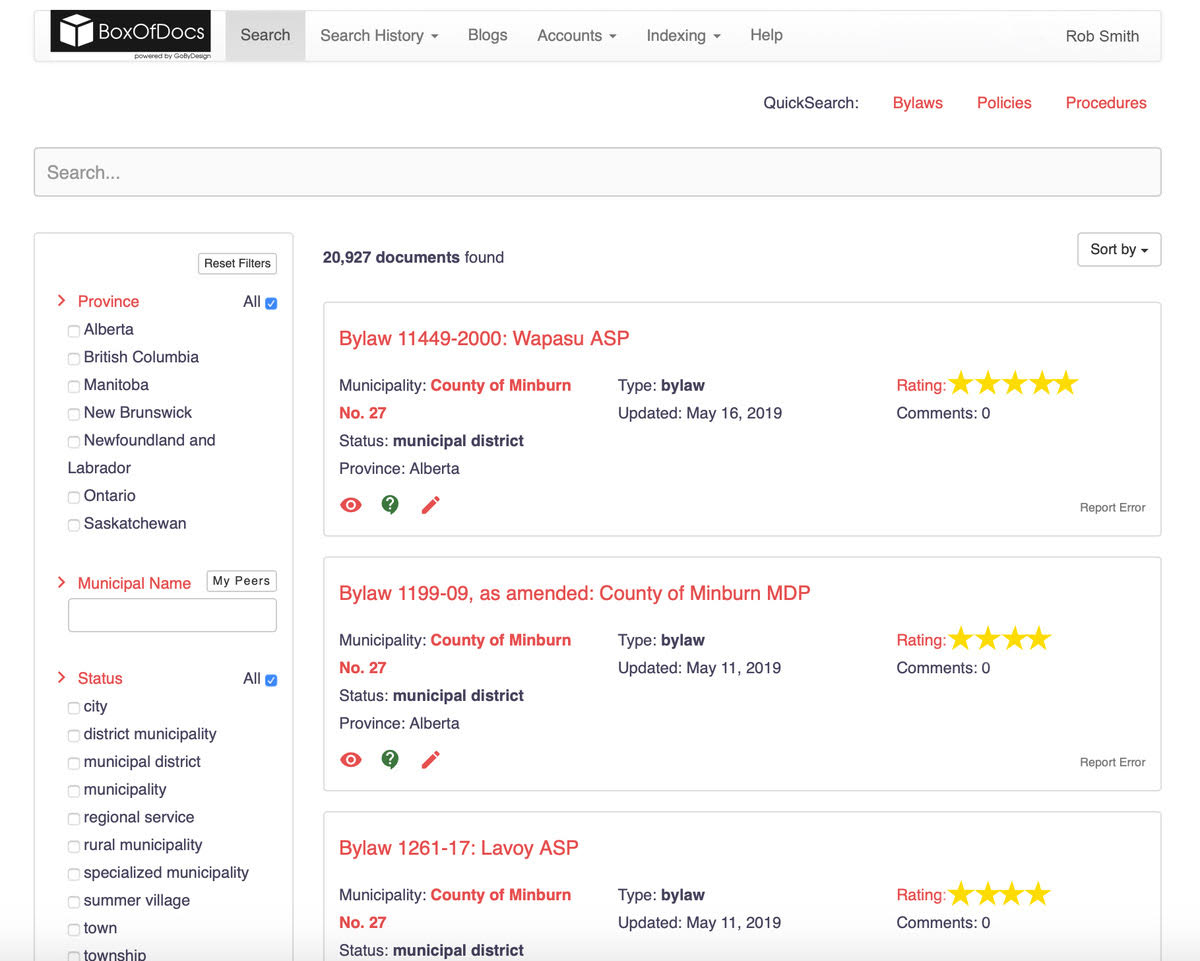Click the star rating of Lavoy ASP bylaw
The height and width of the screenshot is (961, 1200).
click(x=999, y=893)
